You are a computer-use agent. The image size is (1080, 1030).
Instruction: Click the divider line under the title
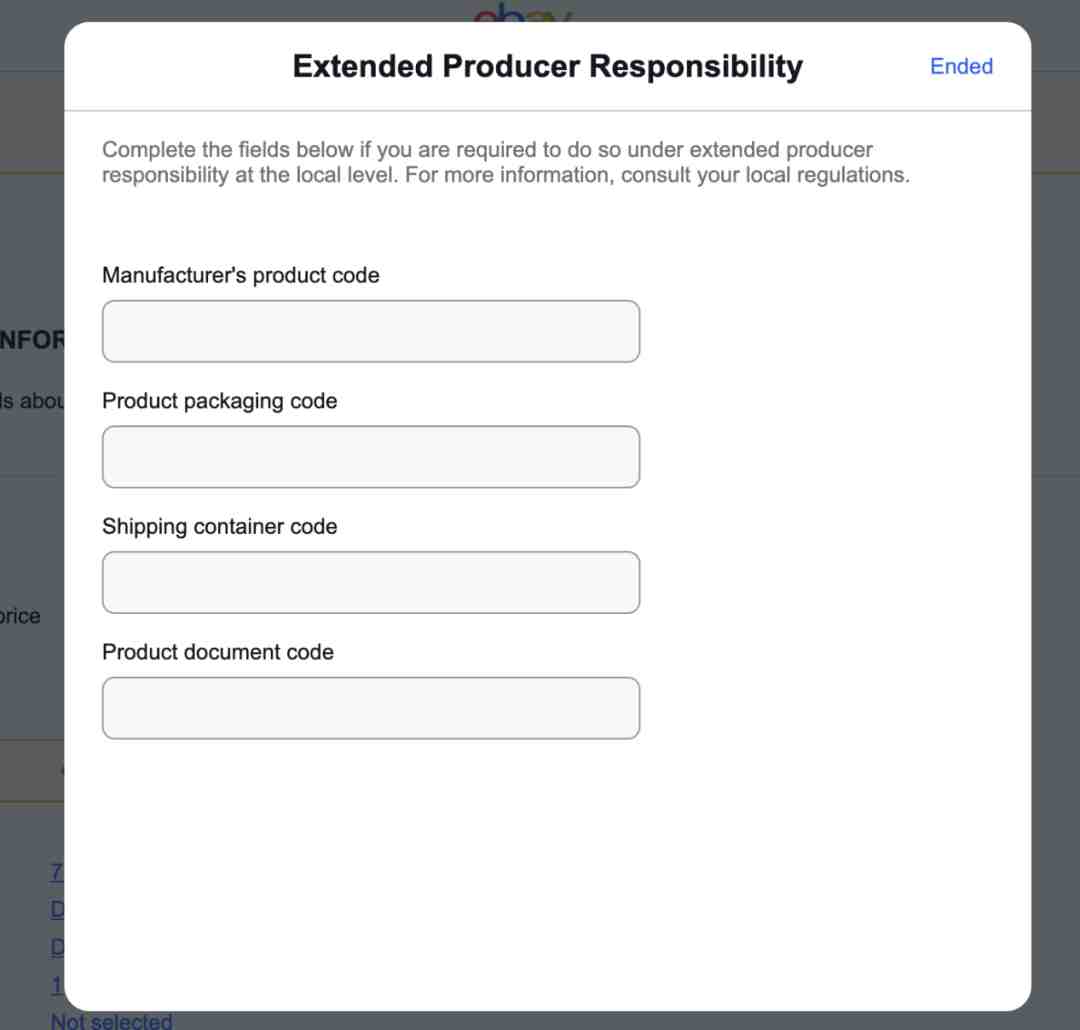point(548,110)
